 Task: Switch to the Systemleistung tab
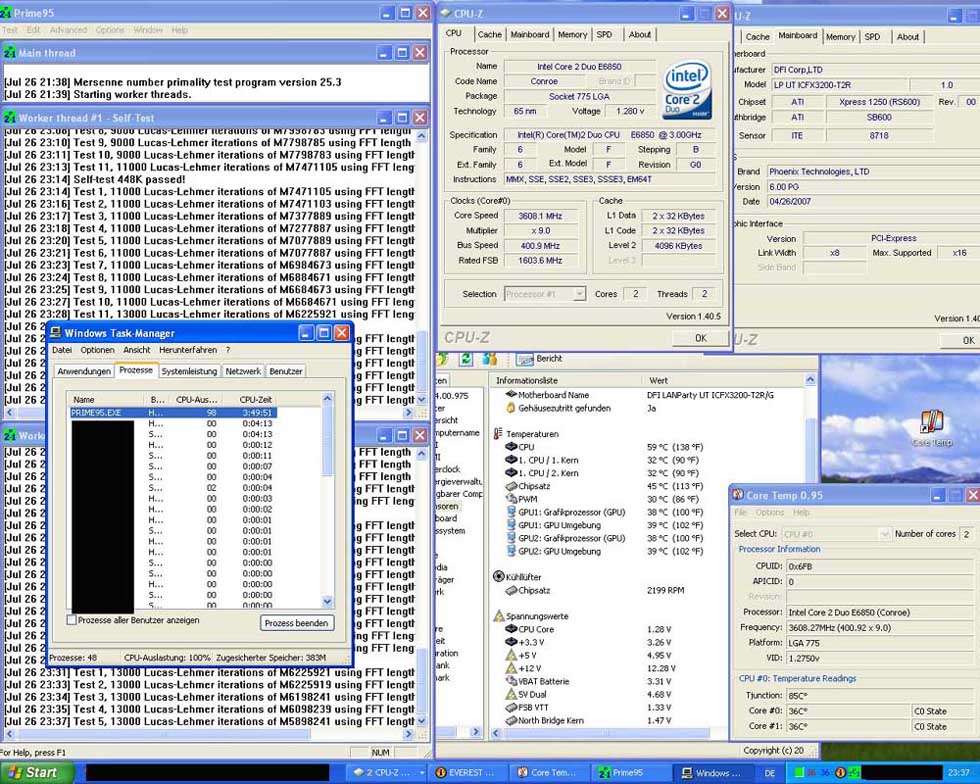pos(189,371)
